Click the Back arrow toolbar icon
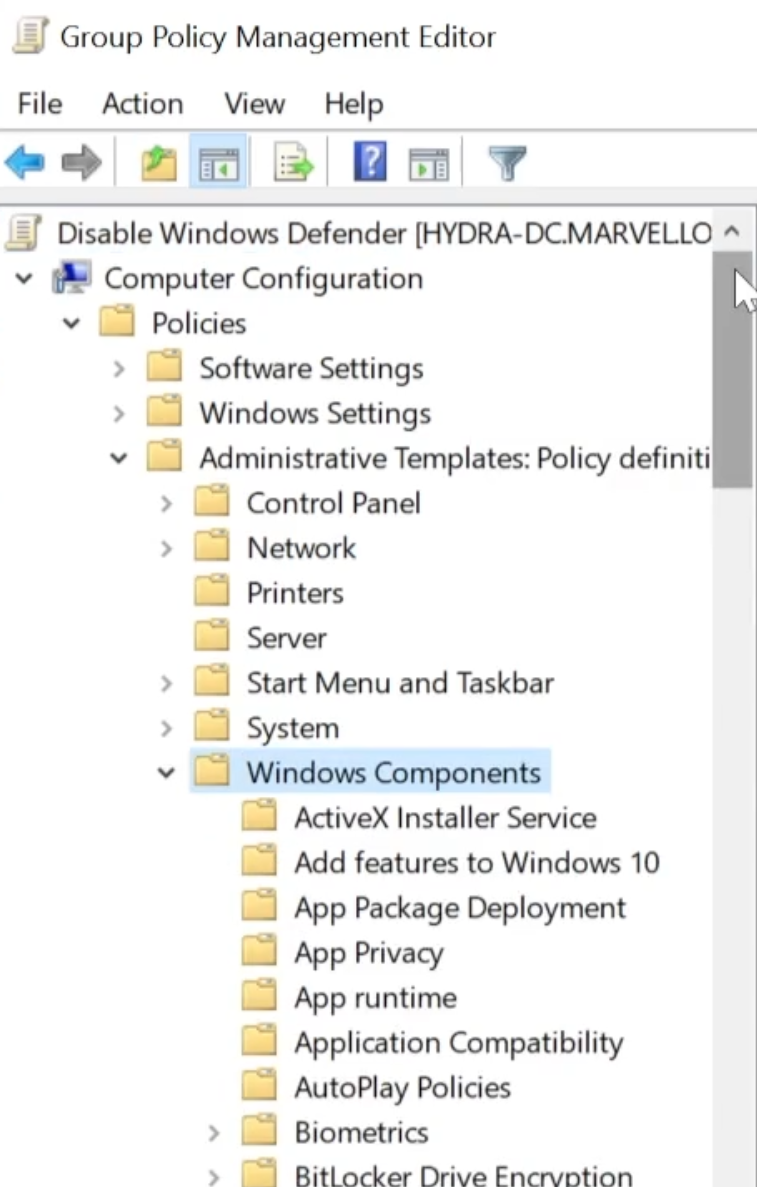Image resolution: width=757 pixels, height=1187 pixels. click(x=24, y=162)
